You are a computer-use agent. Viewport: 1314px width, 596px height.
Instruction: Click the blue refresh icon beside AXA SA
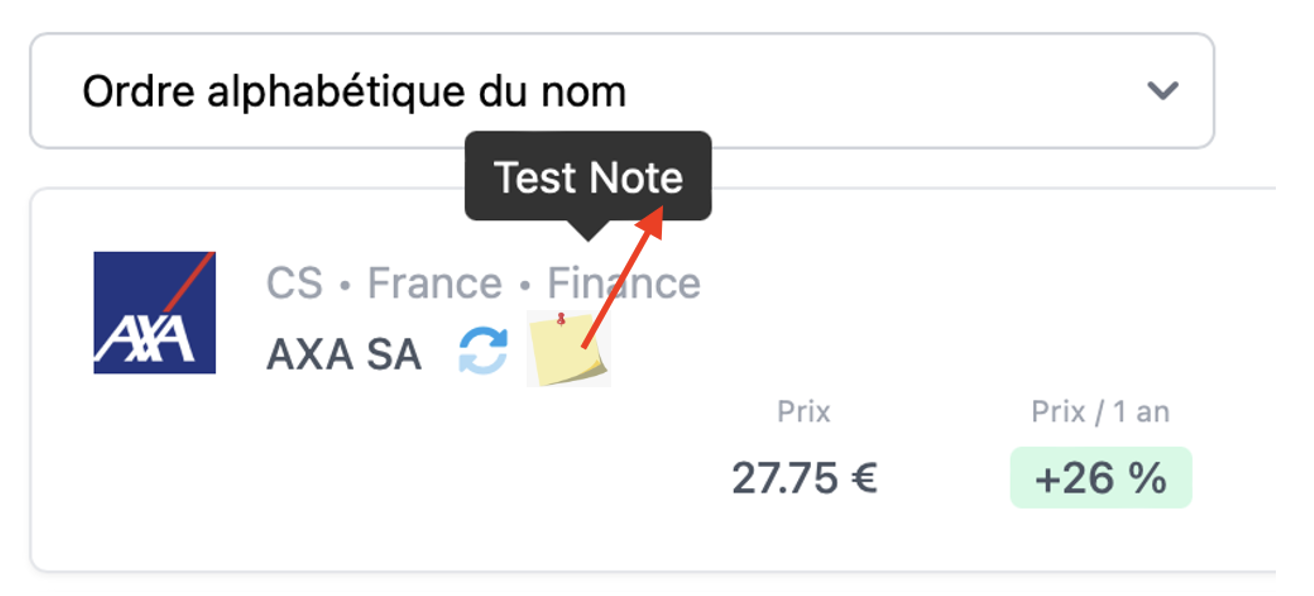click(x=483, y=352)
